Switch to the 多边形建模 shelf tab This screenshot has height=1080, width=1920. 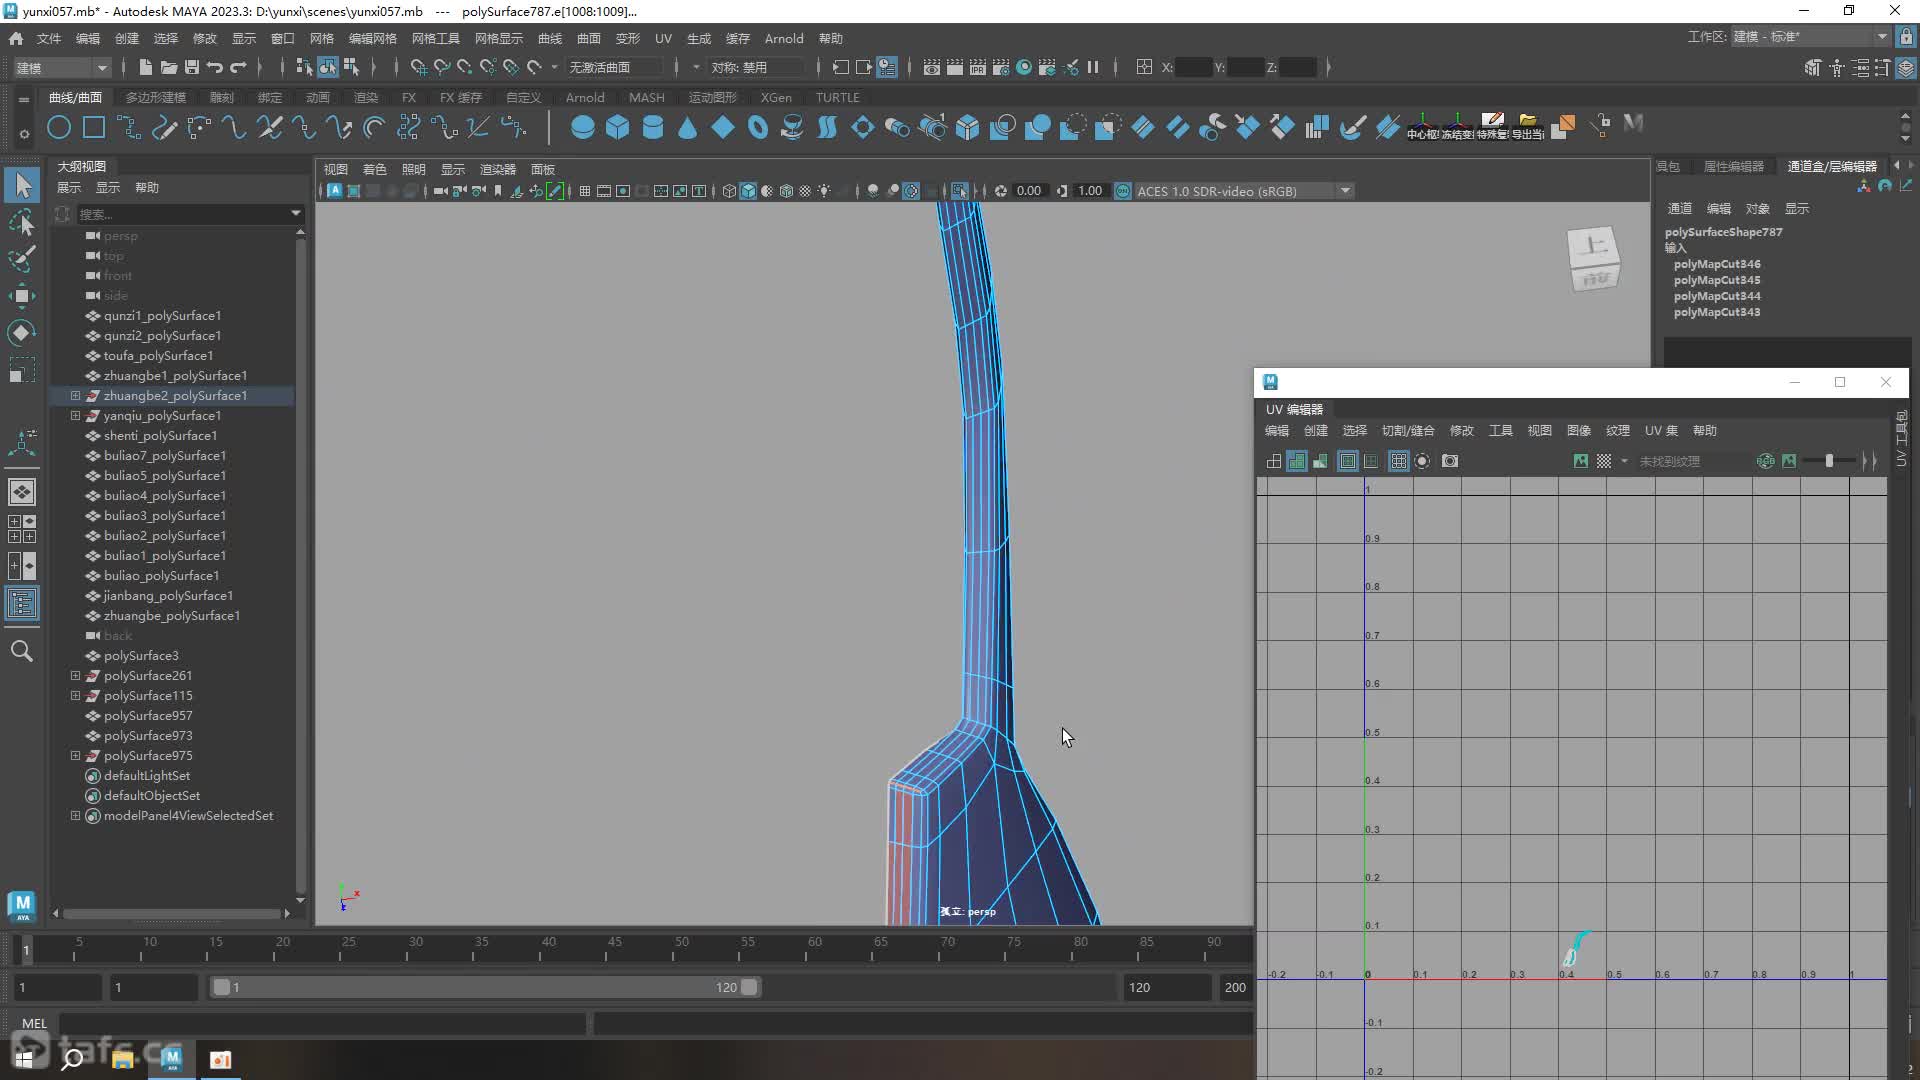pyautogui.click(x=156, y=97)
